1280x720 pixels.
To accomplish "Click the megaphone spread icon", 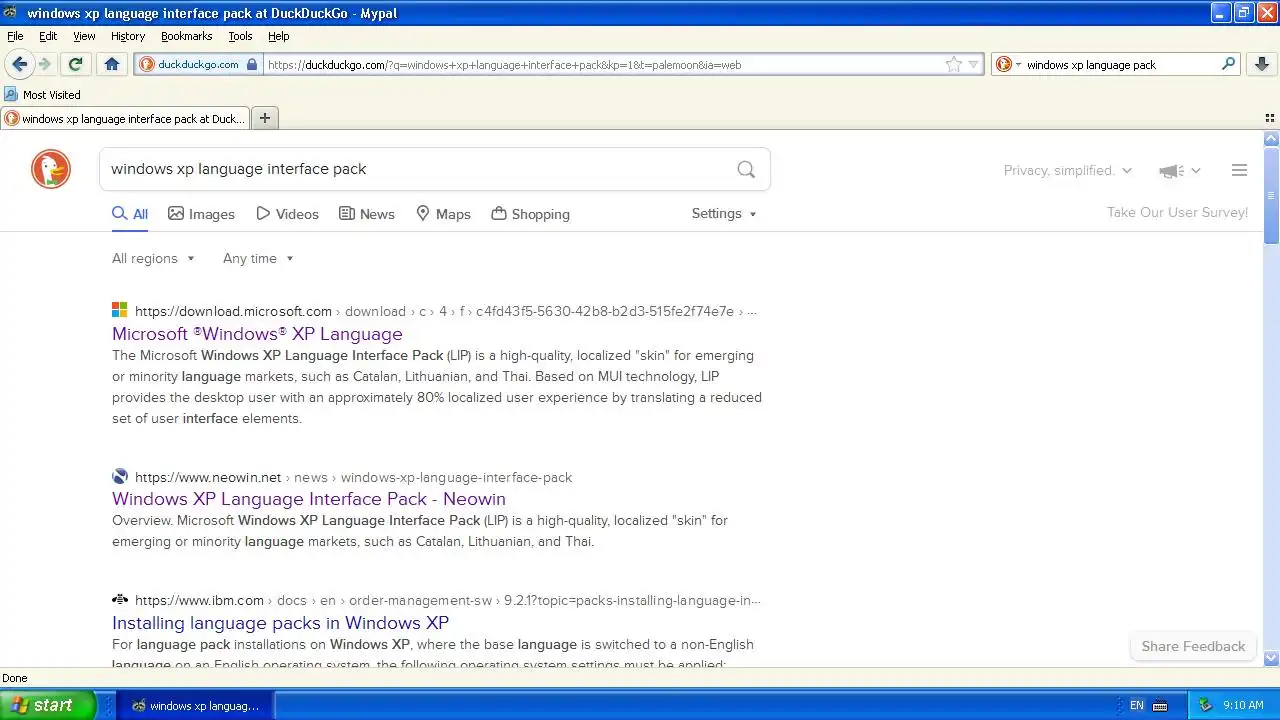I will pos(1180,171).
